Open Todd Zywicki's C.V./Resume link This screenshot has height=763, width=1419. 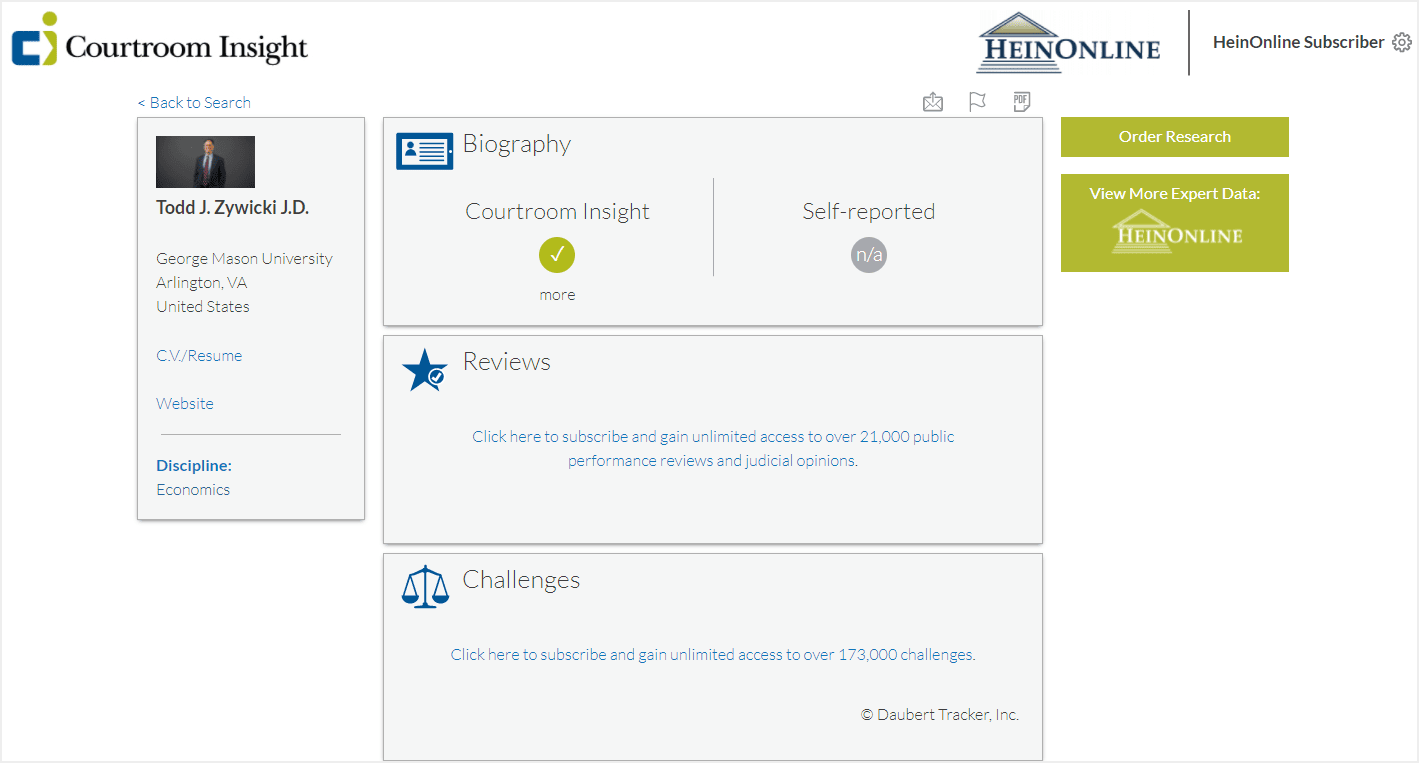(x=199, y=355)
